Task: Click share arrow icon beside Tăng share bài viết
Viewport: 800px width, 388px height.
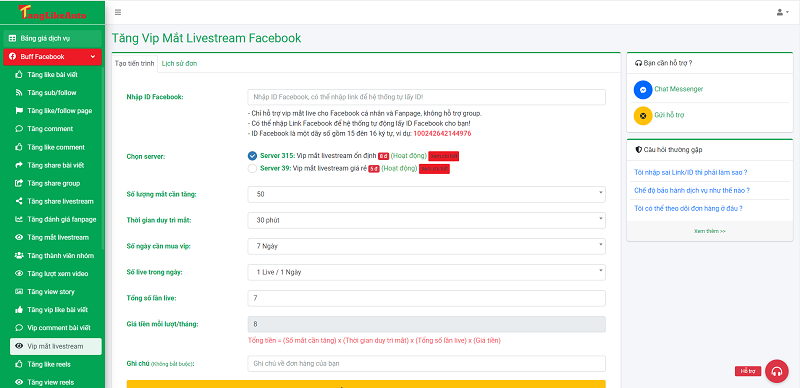Action: click(x=19, y=165)
